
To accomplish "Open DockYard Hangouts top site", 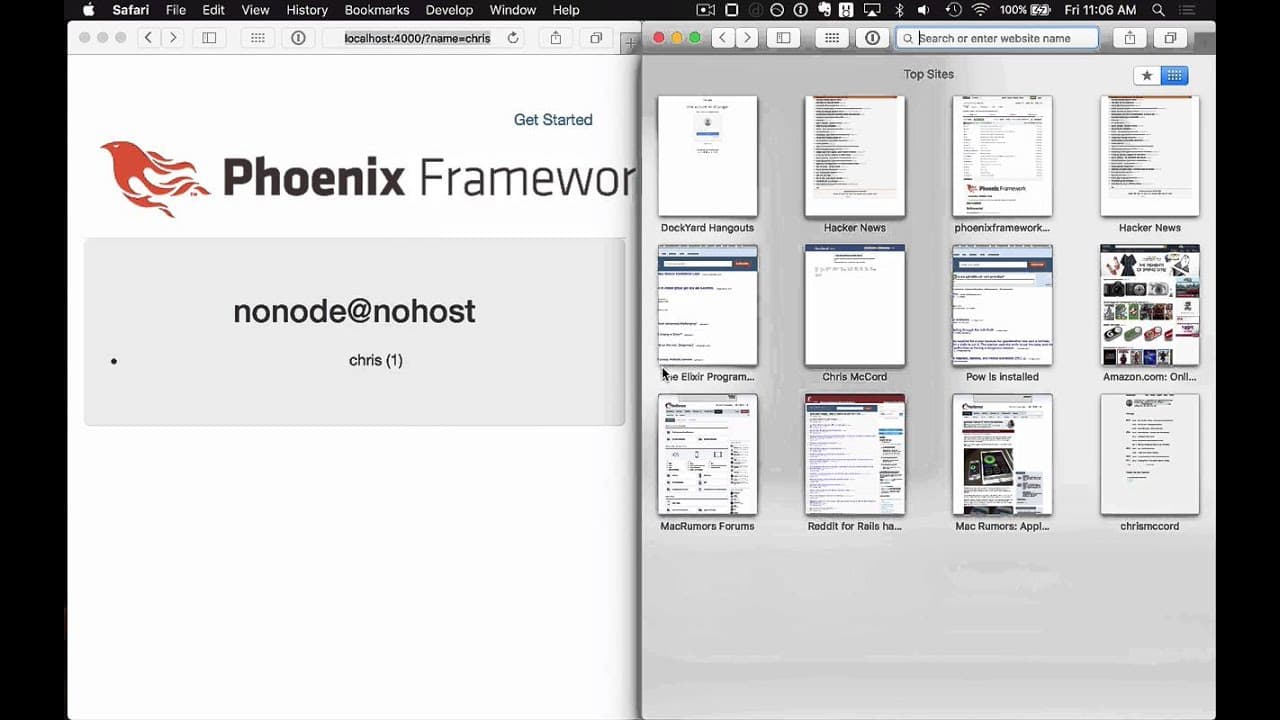I will point(707,156).
